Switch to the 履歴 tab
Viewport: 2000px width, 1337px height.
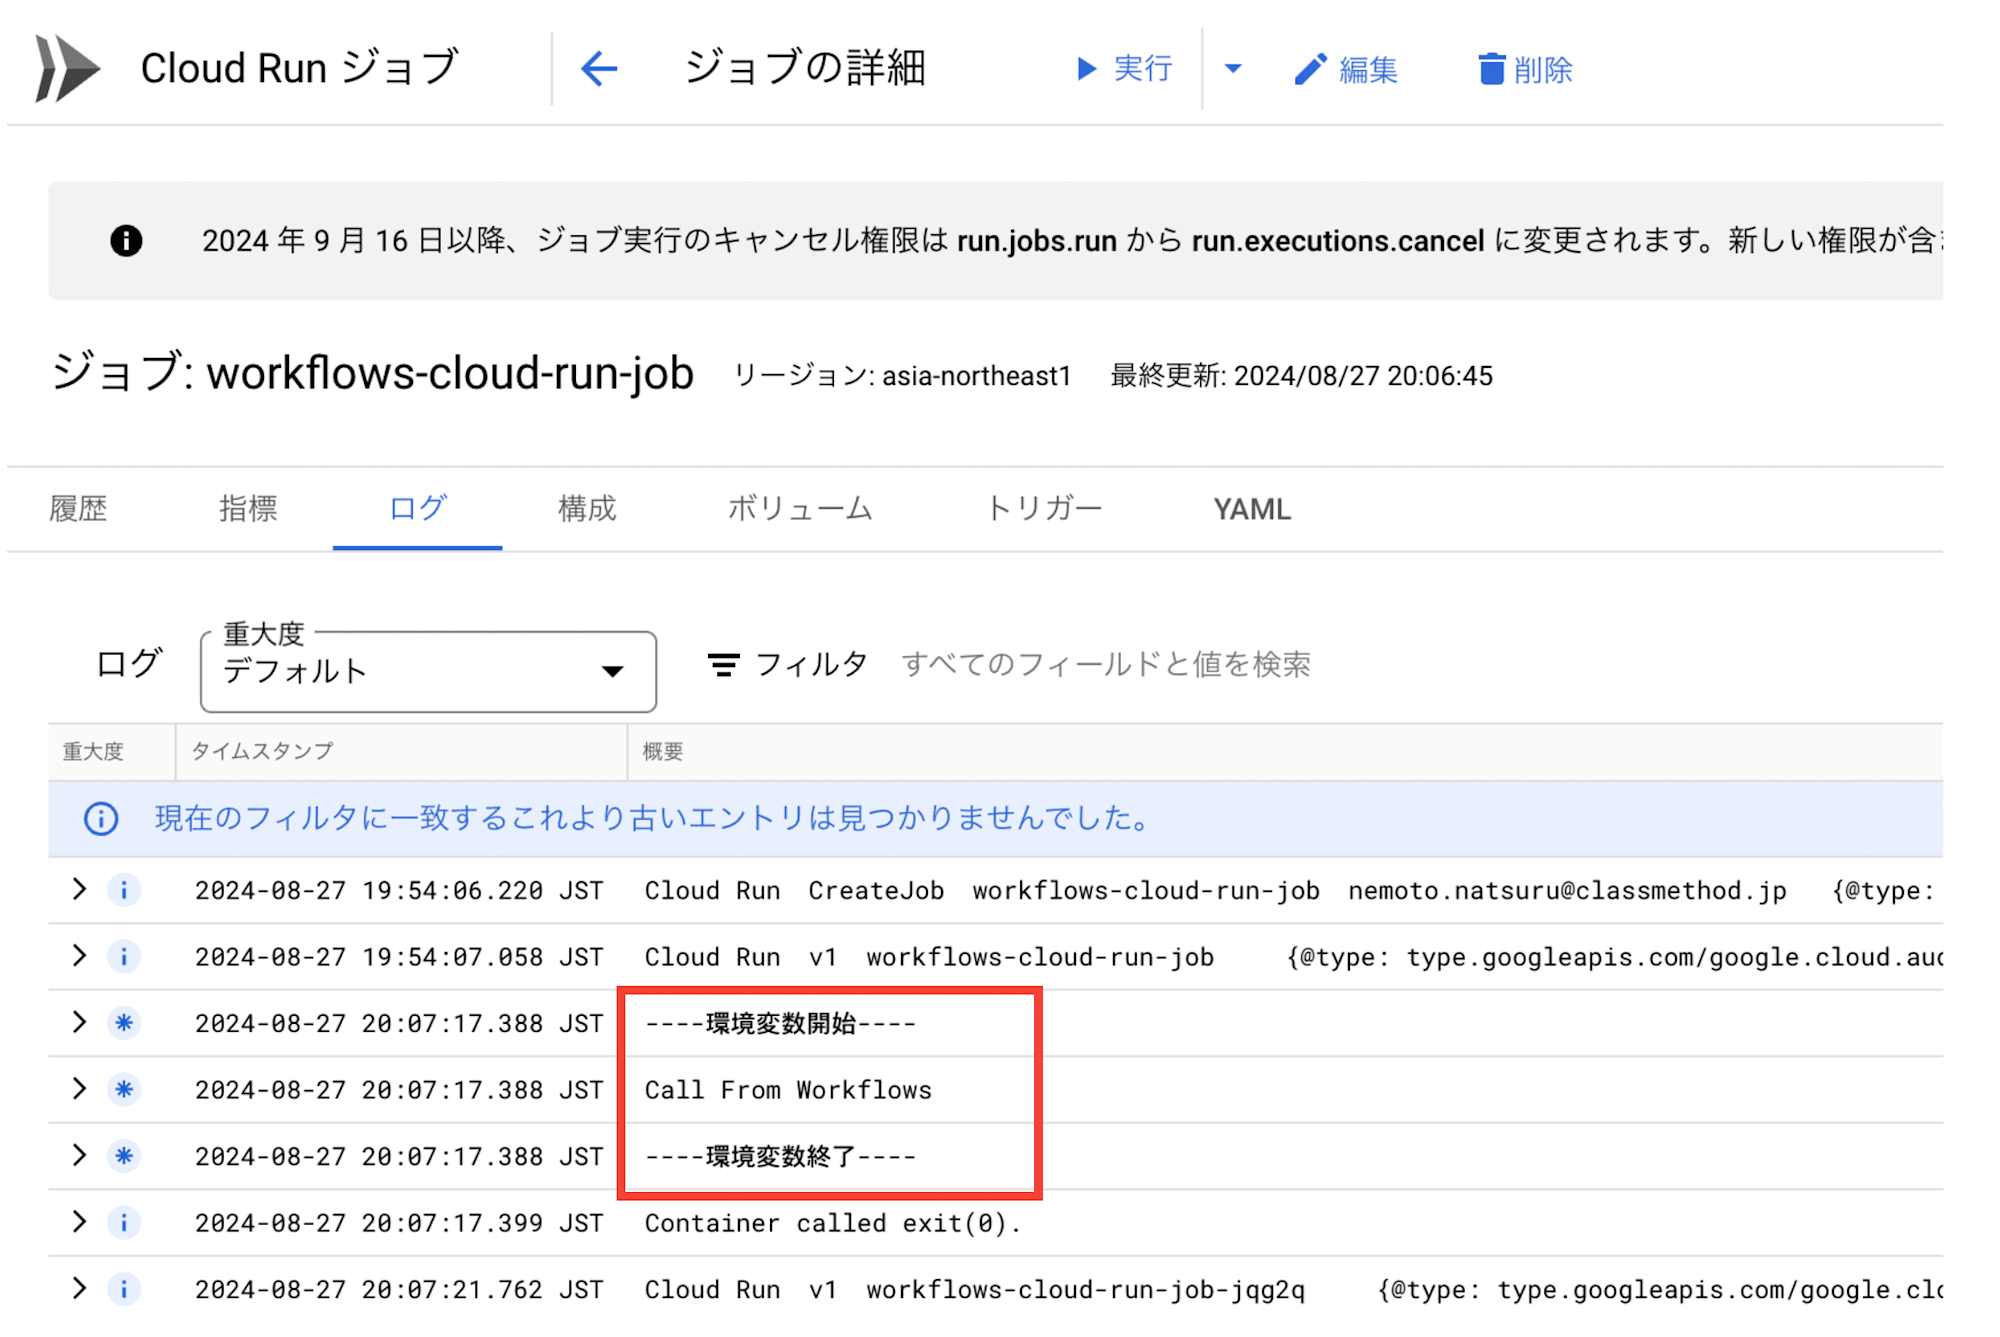click(x=78, y=509)
